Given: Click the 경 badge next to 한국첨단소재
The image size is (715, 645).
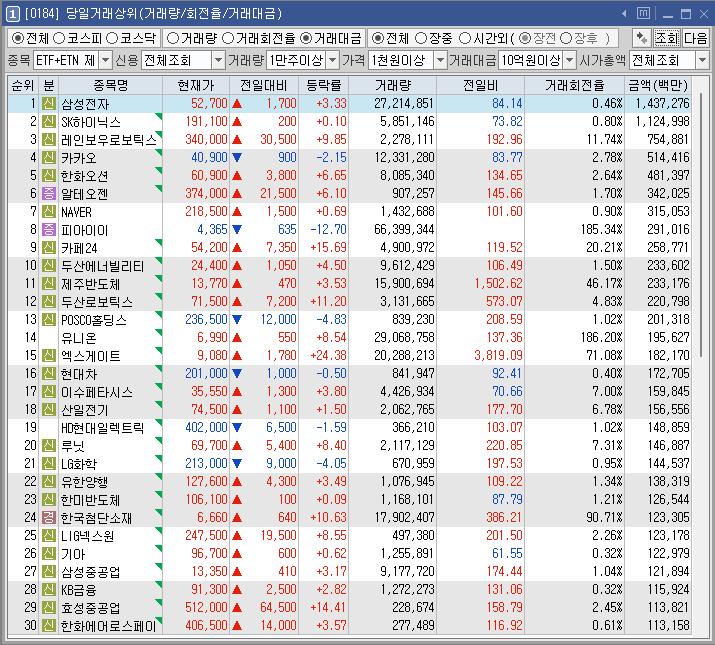Looking at the screenshot, I should pyautogui.click(x=49, y=517).
